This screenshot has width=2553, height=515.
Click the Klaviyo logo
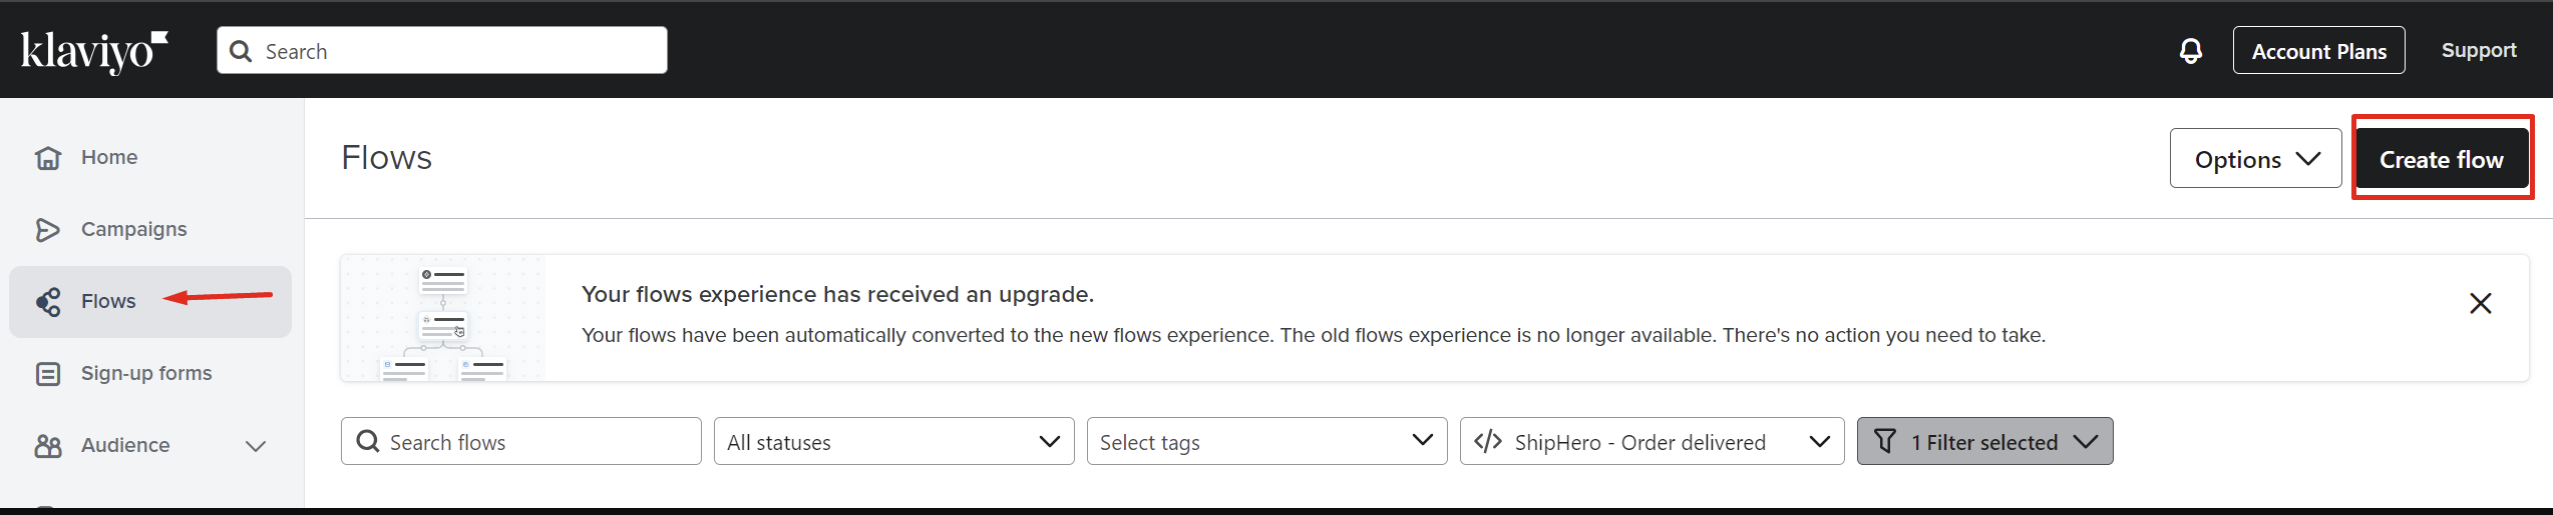point(94,52)
